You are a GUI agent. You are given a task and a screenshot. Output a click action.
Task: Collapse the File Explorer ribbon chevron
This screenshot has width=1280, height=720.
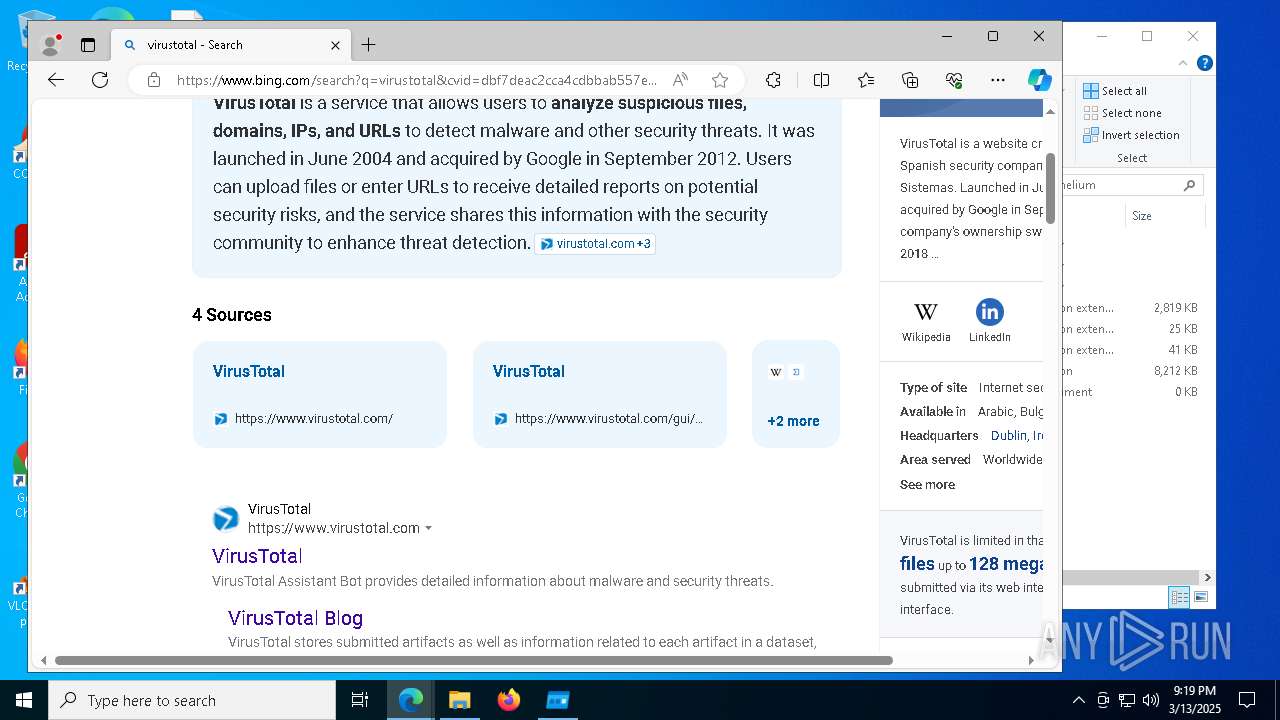click(x=1183, y=63)
